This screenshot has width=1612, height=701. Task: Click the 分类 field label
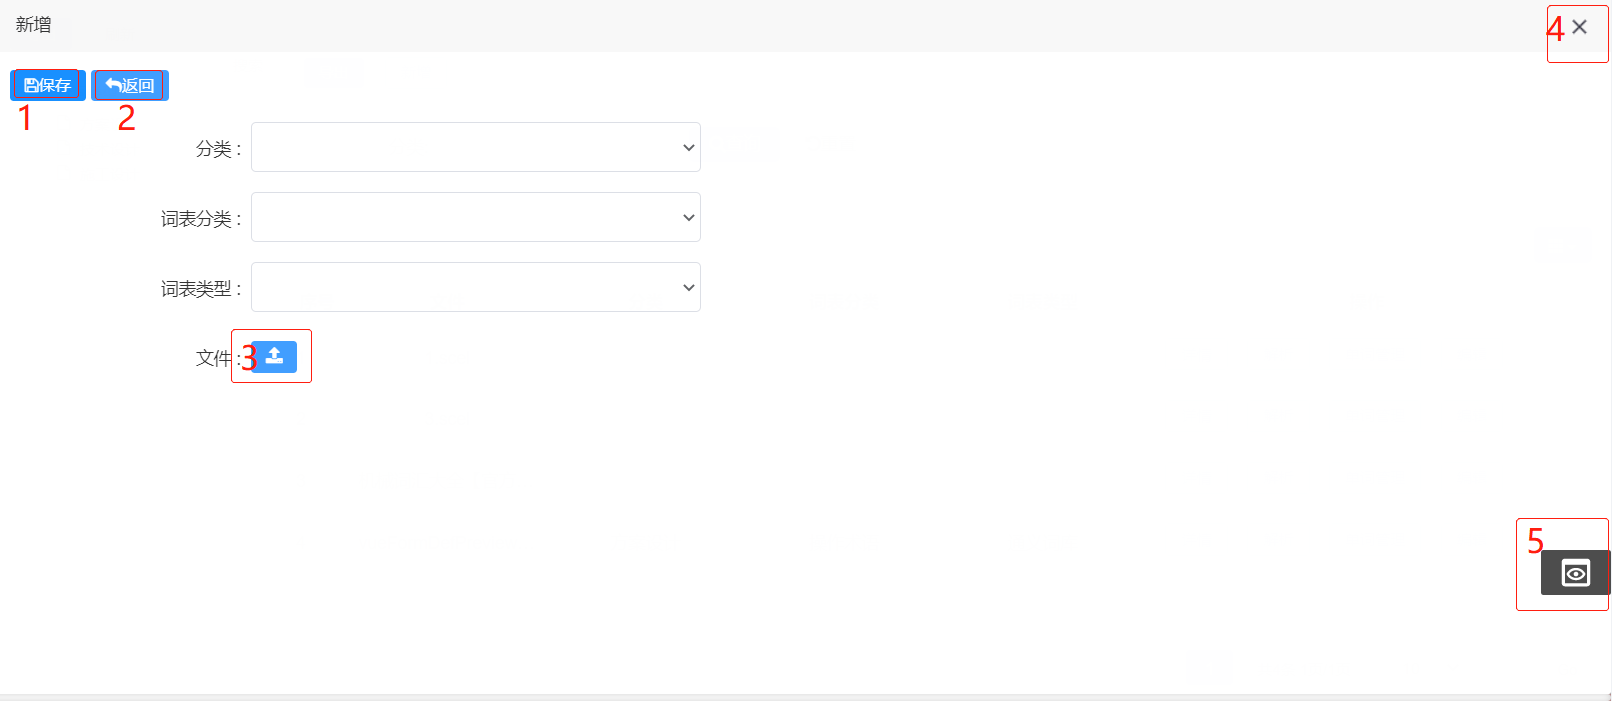pos(217,149)
